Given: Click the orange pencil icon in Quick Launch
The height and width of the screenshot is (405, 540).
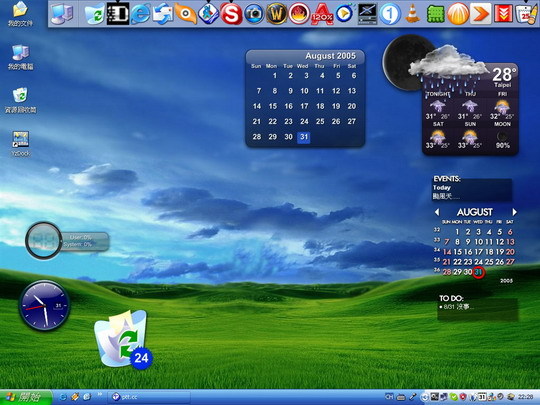Looking at the screenshot, I should [75, 397].
